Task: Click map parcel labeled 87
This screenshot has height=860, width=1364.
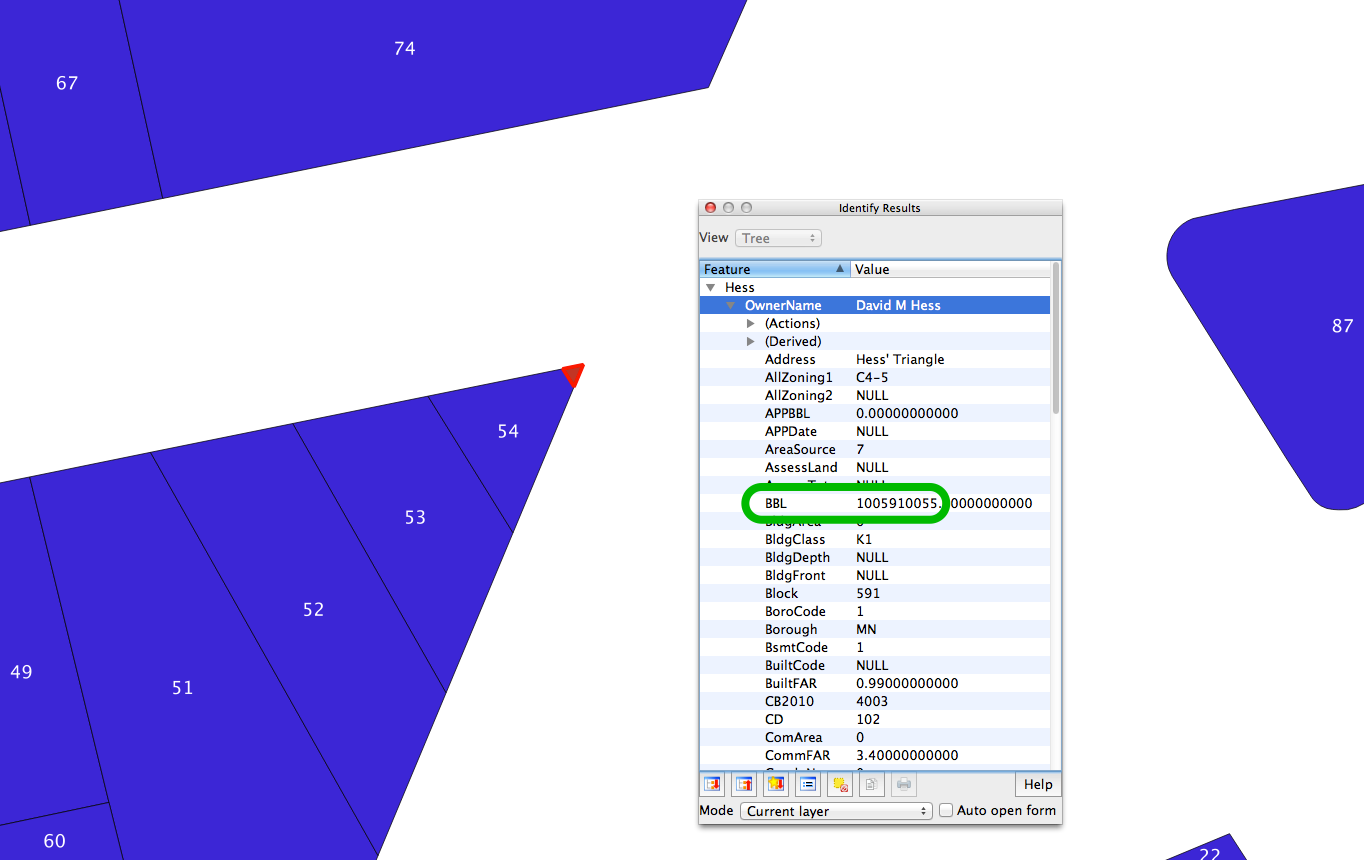Action: [x=1343, y=327]
